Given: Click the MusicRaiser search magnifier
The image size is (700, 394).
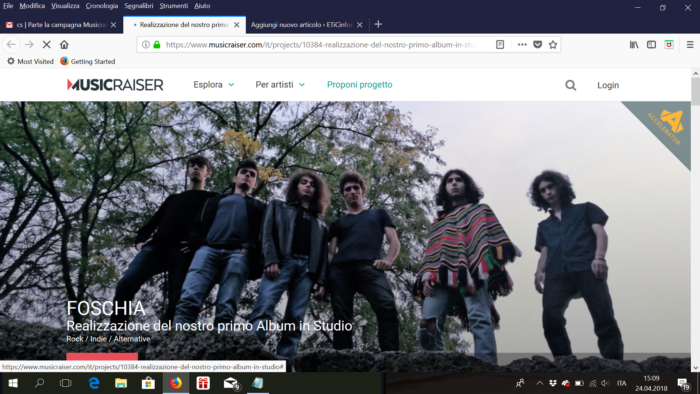Looking at the screenshot, I should click(571, 85).
